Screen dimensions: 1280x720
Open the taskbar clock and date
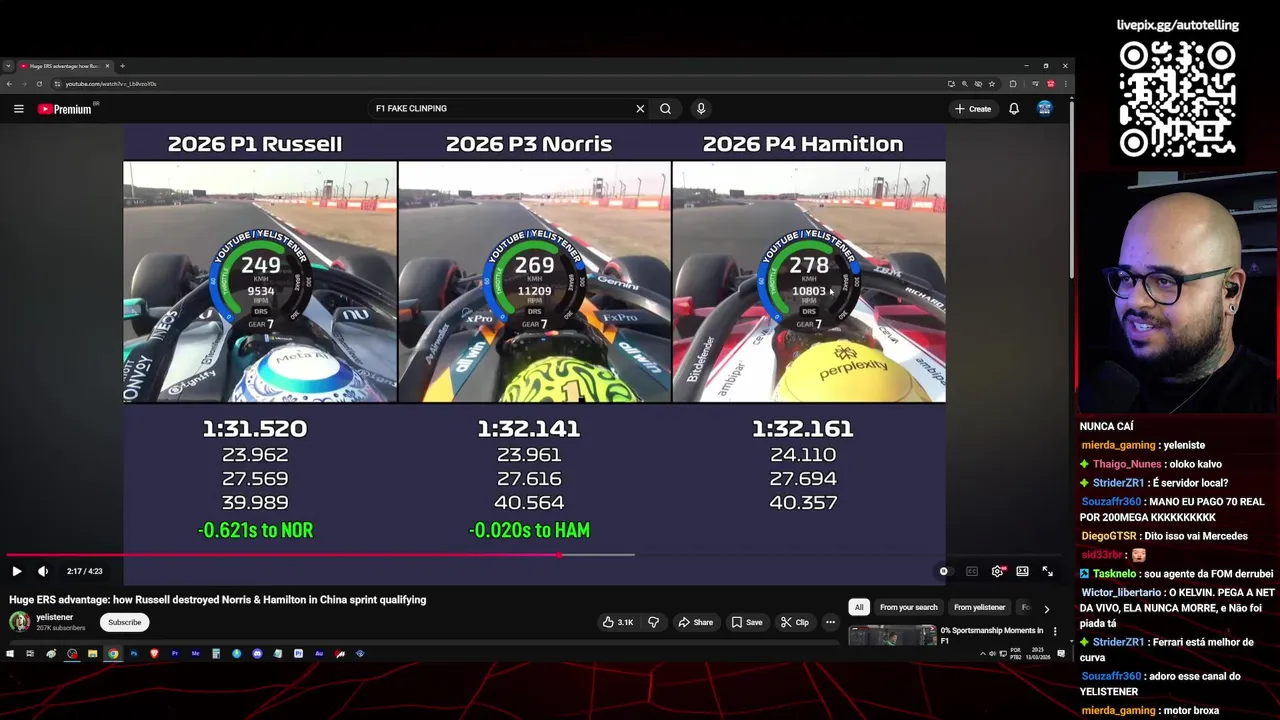tap(1038, 654)
